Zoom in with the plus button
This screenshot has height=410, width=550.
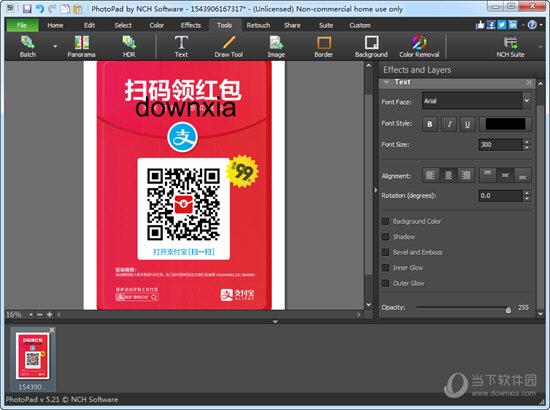[x=49, y=315]
